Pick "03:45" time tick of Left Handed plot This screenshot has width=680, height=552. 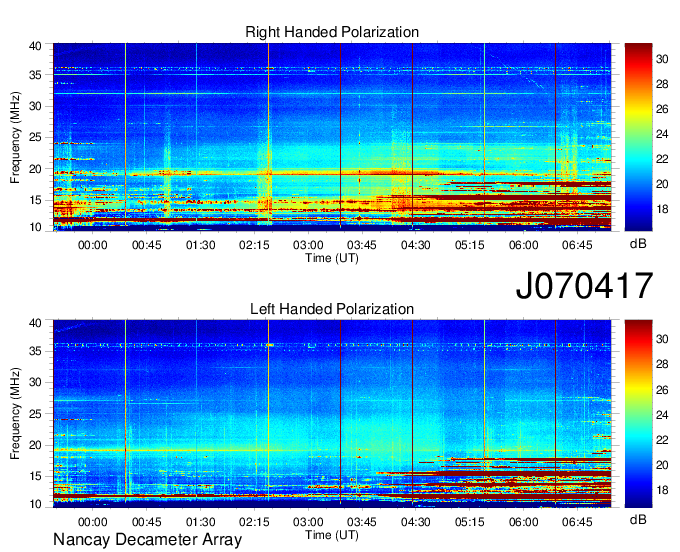[x=362, y=522]
